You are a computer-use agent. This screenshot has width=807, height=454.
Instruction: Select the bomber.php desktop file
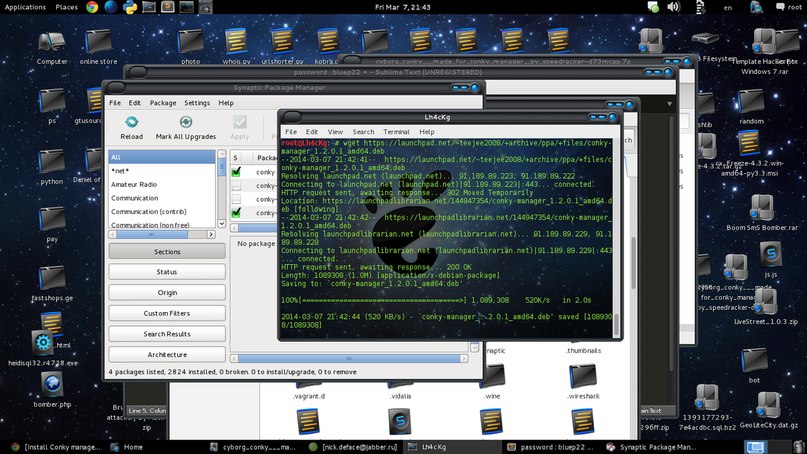[x=52, y=383]
